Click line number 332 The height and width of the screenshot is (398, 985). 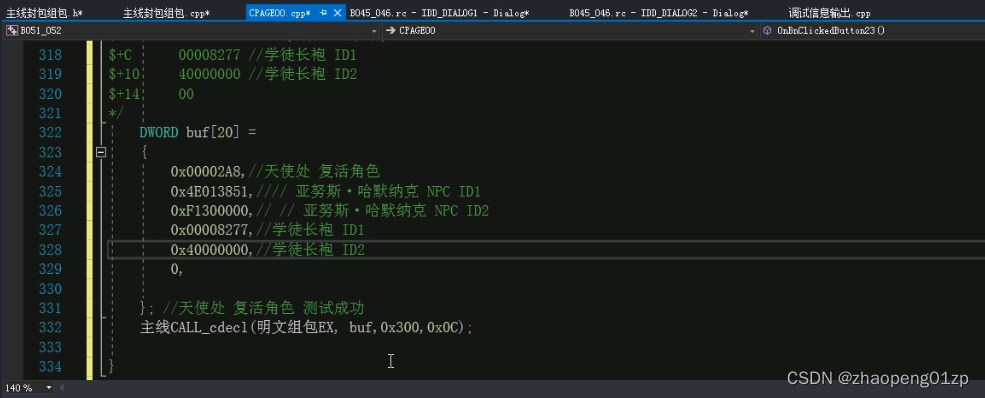(50, 328)
